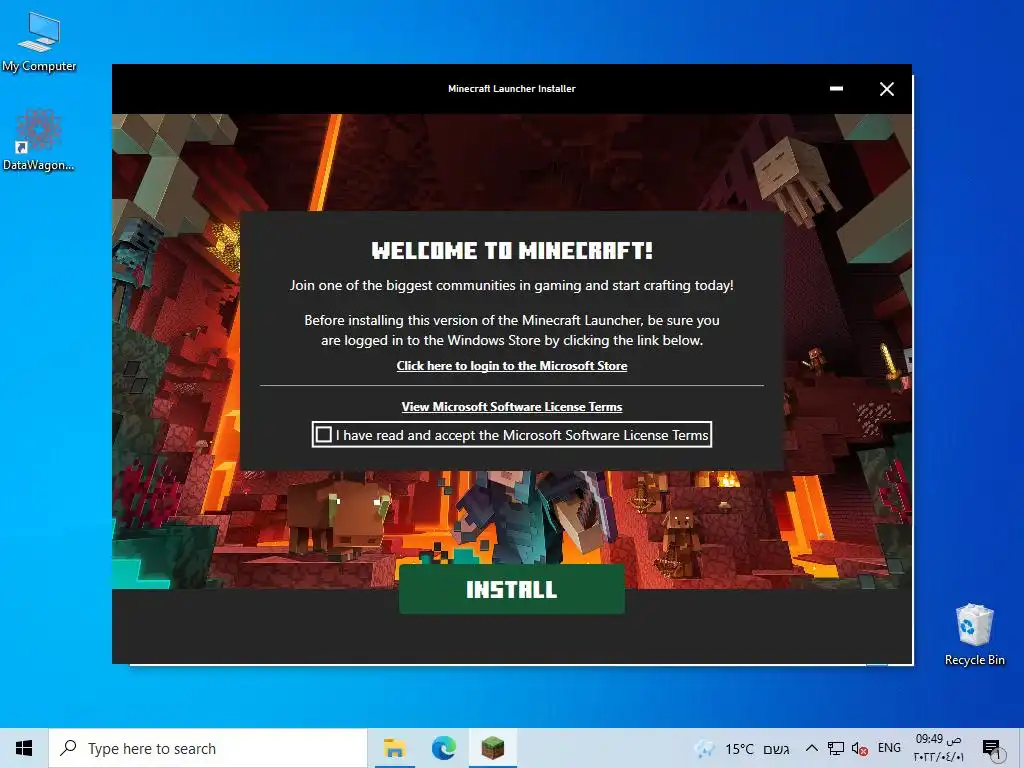This screenshot has height=768, width=1024.
Task: Open My Computer desktop icon
Action: click(x=39, y=41)
